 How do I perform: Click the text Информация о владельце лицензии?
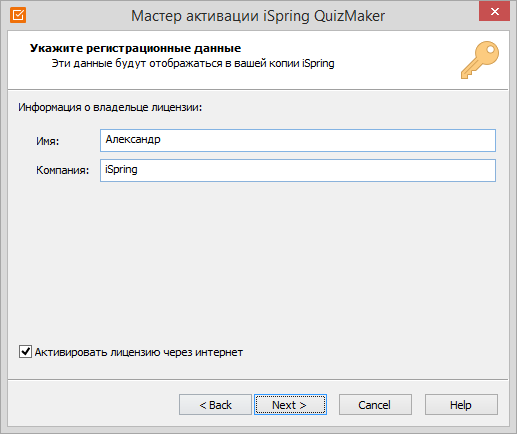point(110,107)
